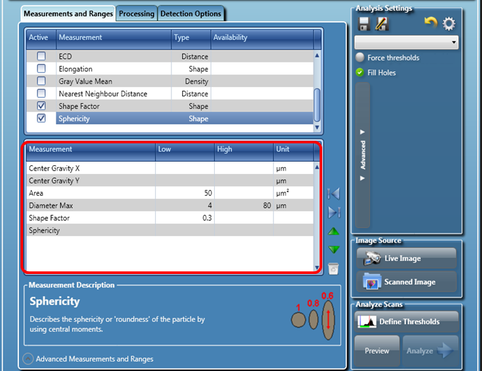Select the Sphericity row in ranges table

tap(170, 230)
